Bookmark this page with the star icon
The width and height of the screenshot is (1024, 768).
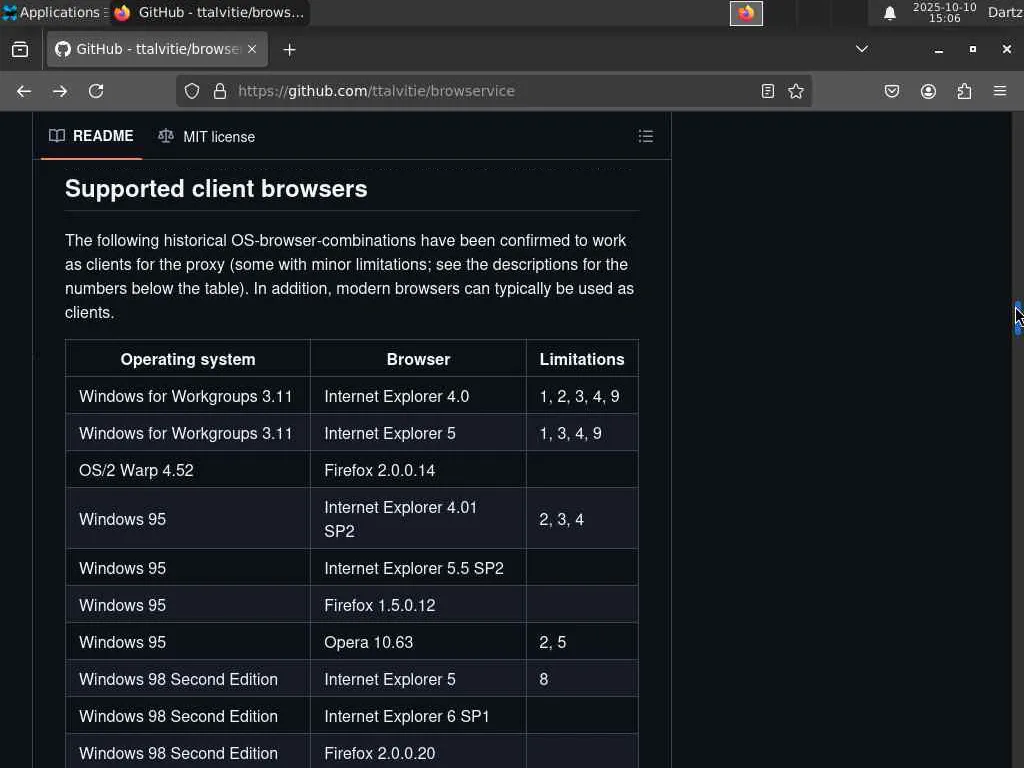click(x=795, y=91)
